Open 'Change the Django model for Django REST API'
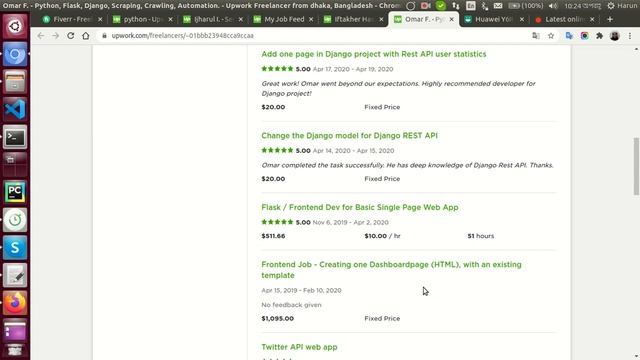This screenshot has width=640, height=360. [349, 136]
